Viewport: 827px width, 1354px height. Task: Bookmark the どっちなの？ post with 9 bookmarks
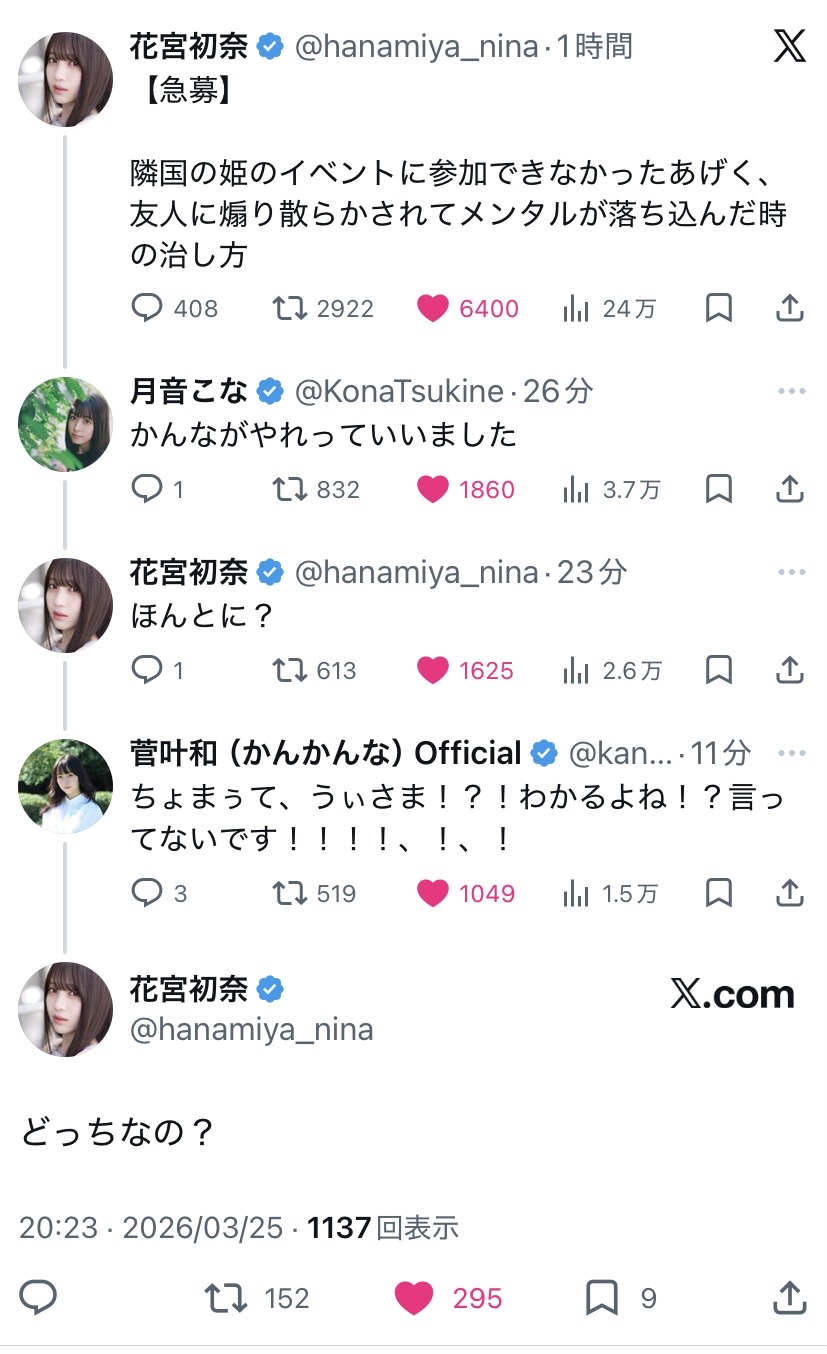coord(602,1298)
